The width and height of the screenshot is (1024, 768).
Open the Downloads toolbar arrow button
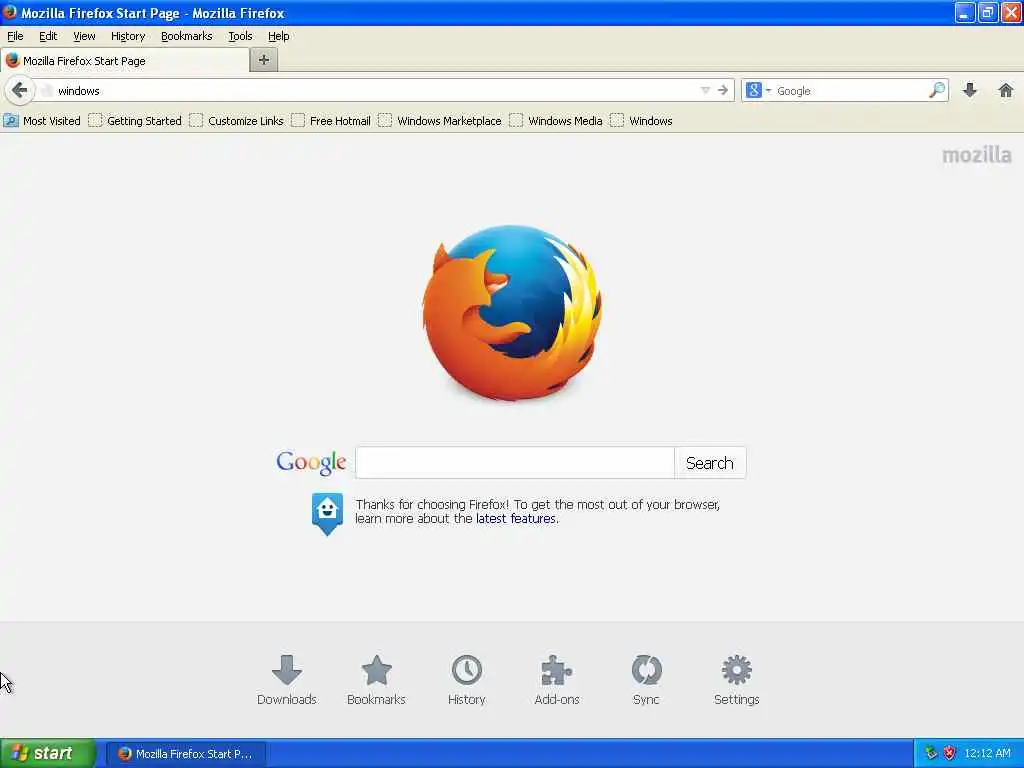pos(970,90)
